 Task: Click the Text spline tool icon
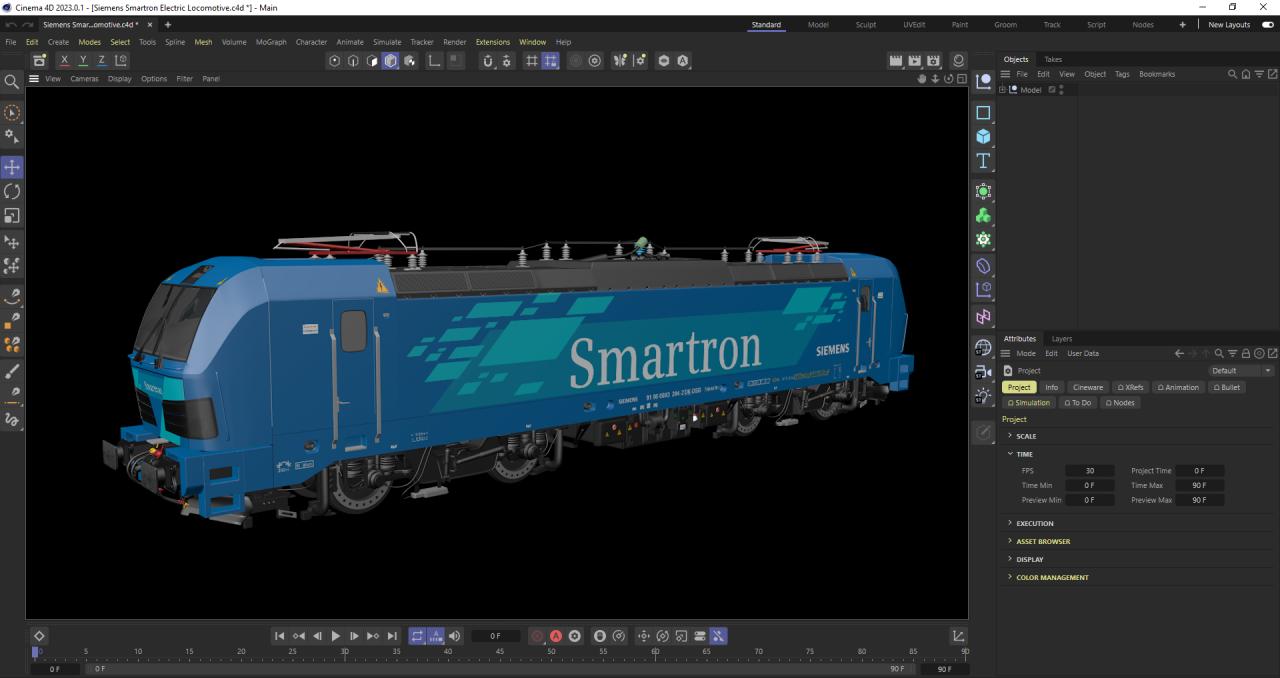(x=983, y=161)
